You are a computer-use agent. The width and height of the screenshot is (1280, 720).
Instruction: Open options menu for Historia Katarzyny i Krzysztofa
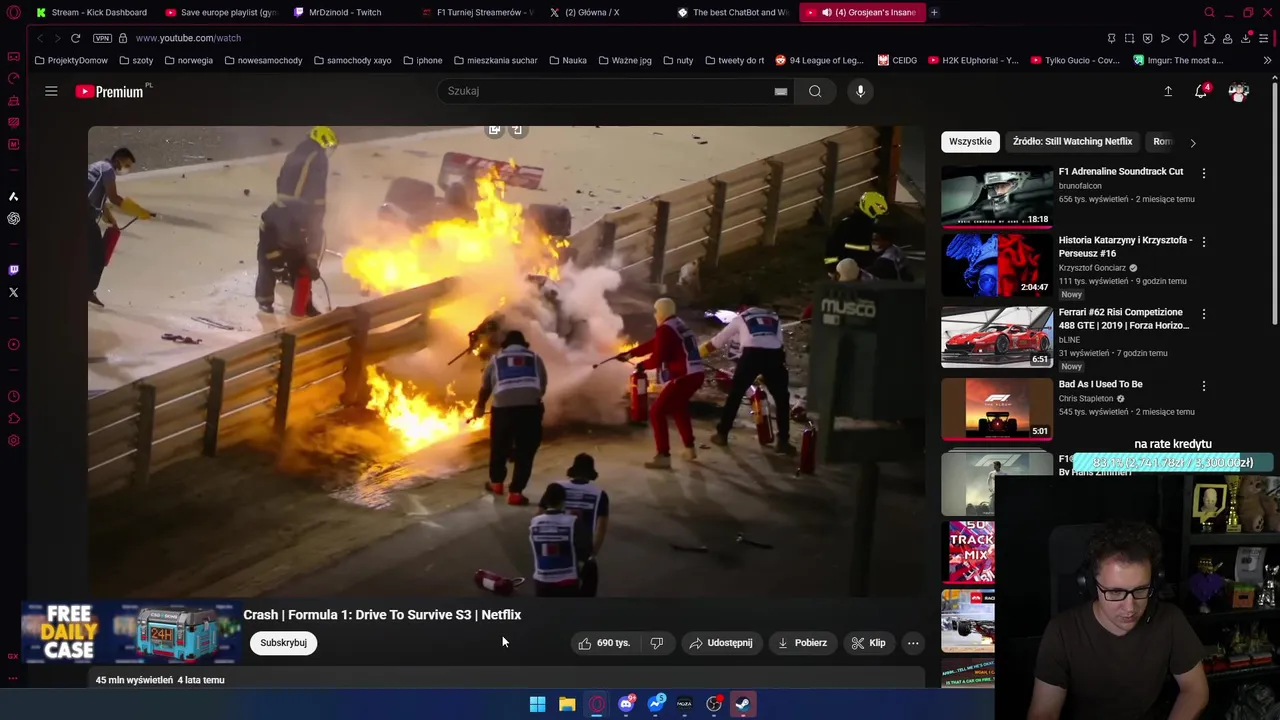(1204, 242)
